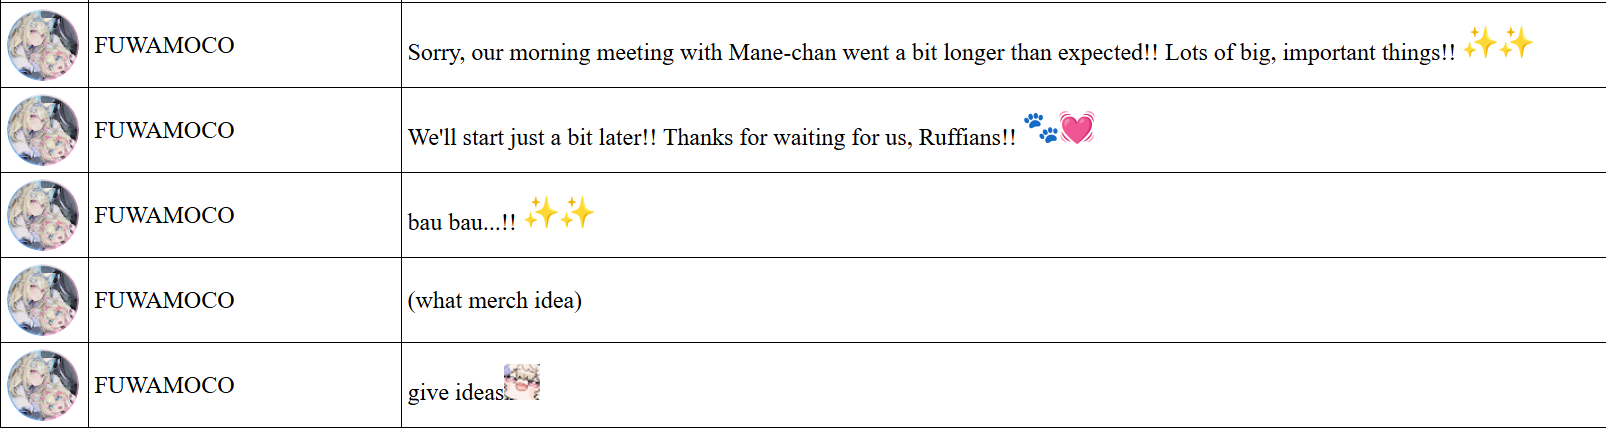1606x429 pixels.
Task: Click FUWAMOCO name in the 'what merch idea' row
Action: (164, 300)
